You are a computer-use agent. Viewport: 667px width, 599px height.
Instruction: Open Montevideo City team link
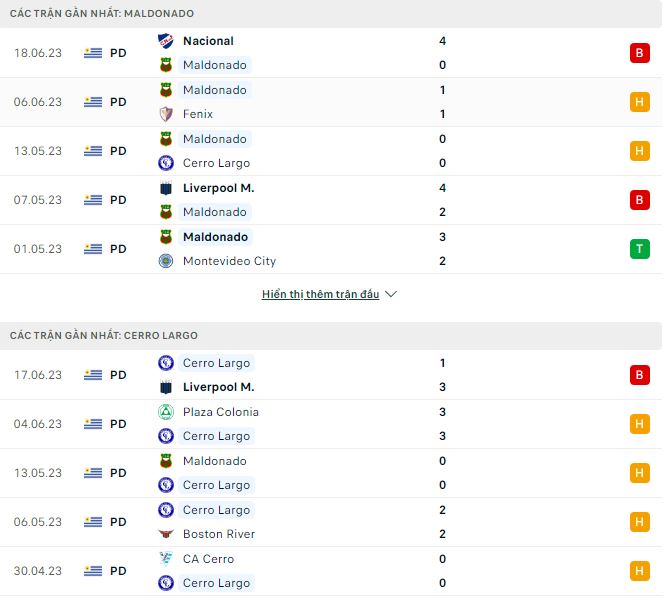tap(229, 261)
